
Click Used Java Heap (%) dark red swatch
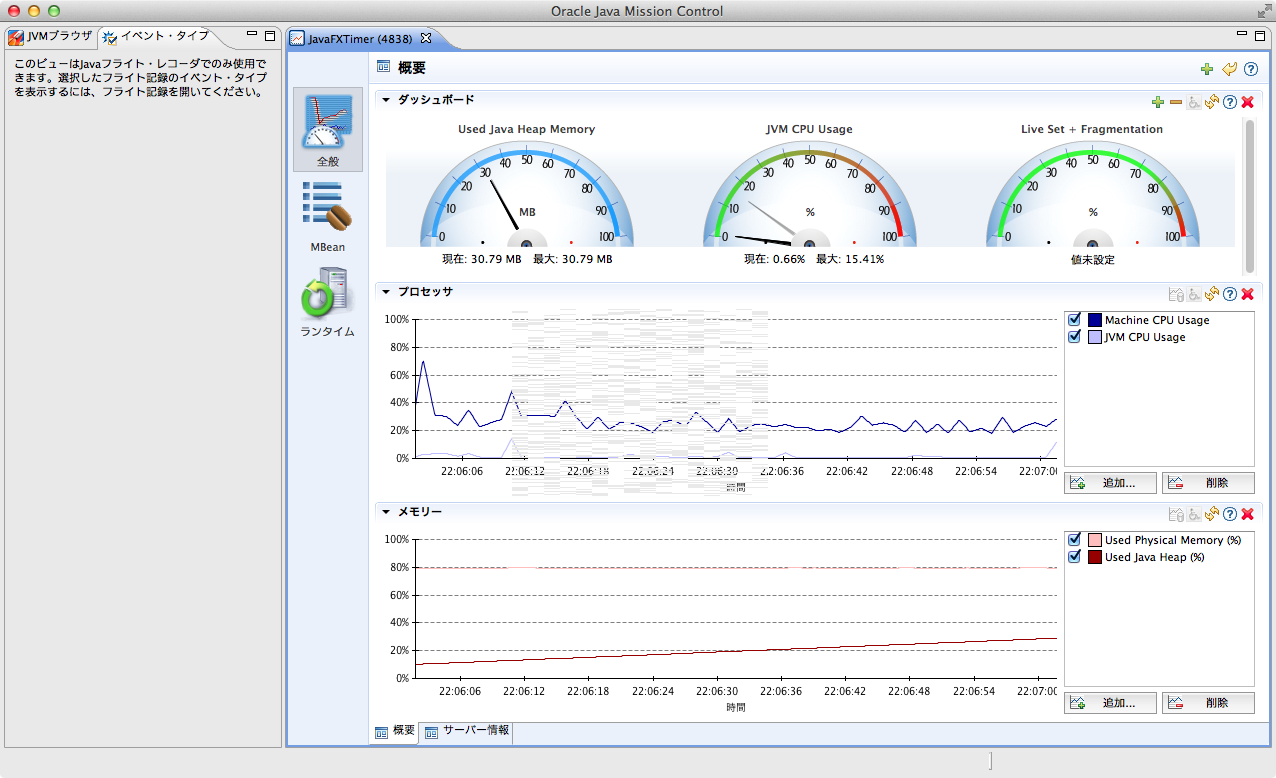pyautogui.click(x=1094, y=557)
